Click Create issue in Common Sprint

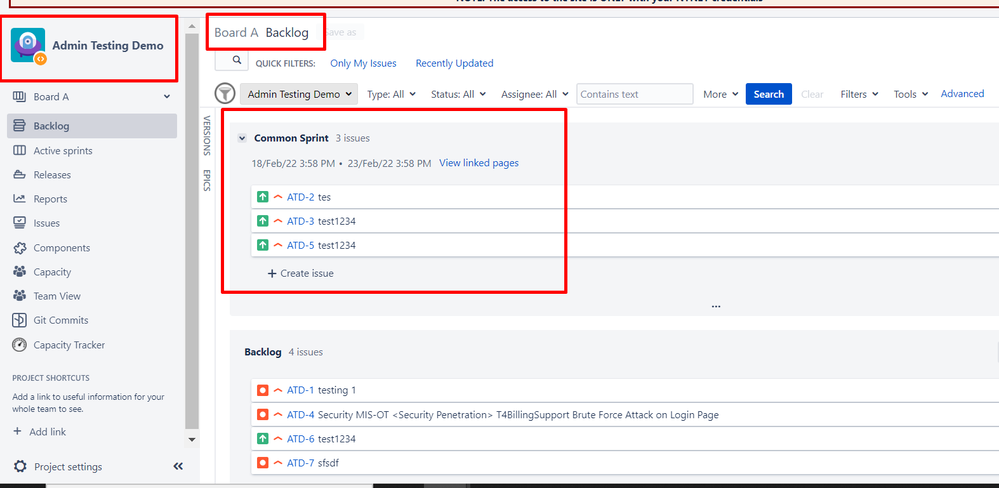300,273
